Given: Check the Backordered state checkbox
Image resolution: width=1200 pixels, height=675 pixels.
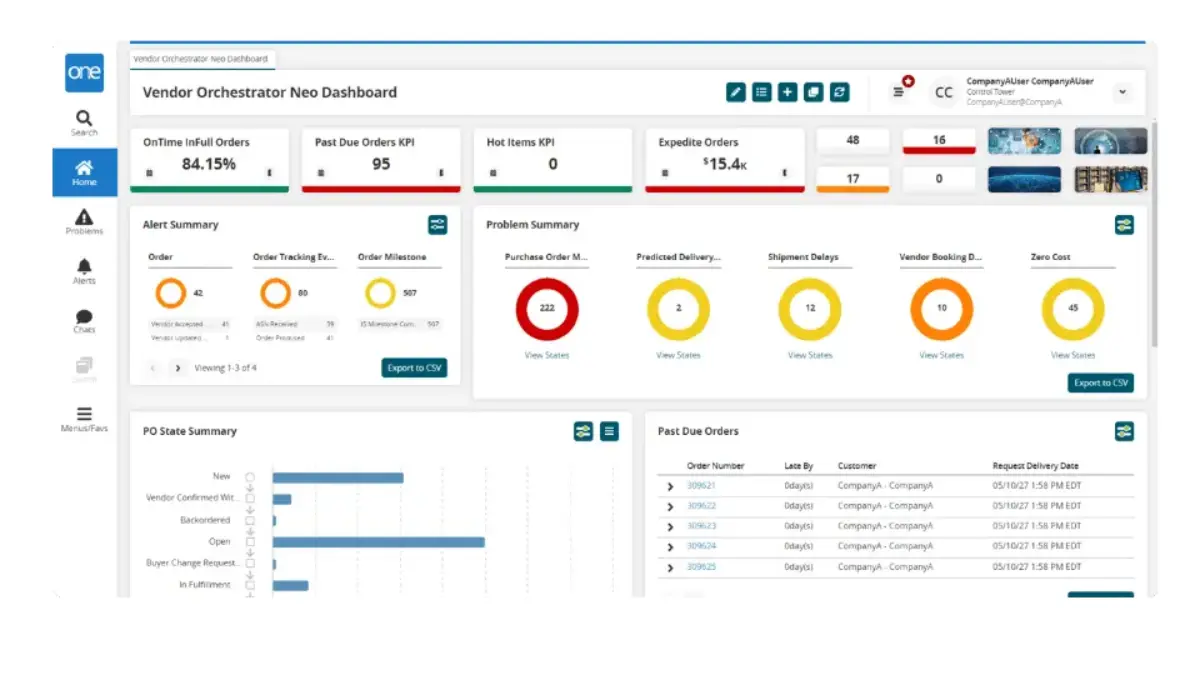Looking at the screenshot, I should (250, 520).
